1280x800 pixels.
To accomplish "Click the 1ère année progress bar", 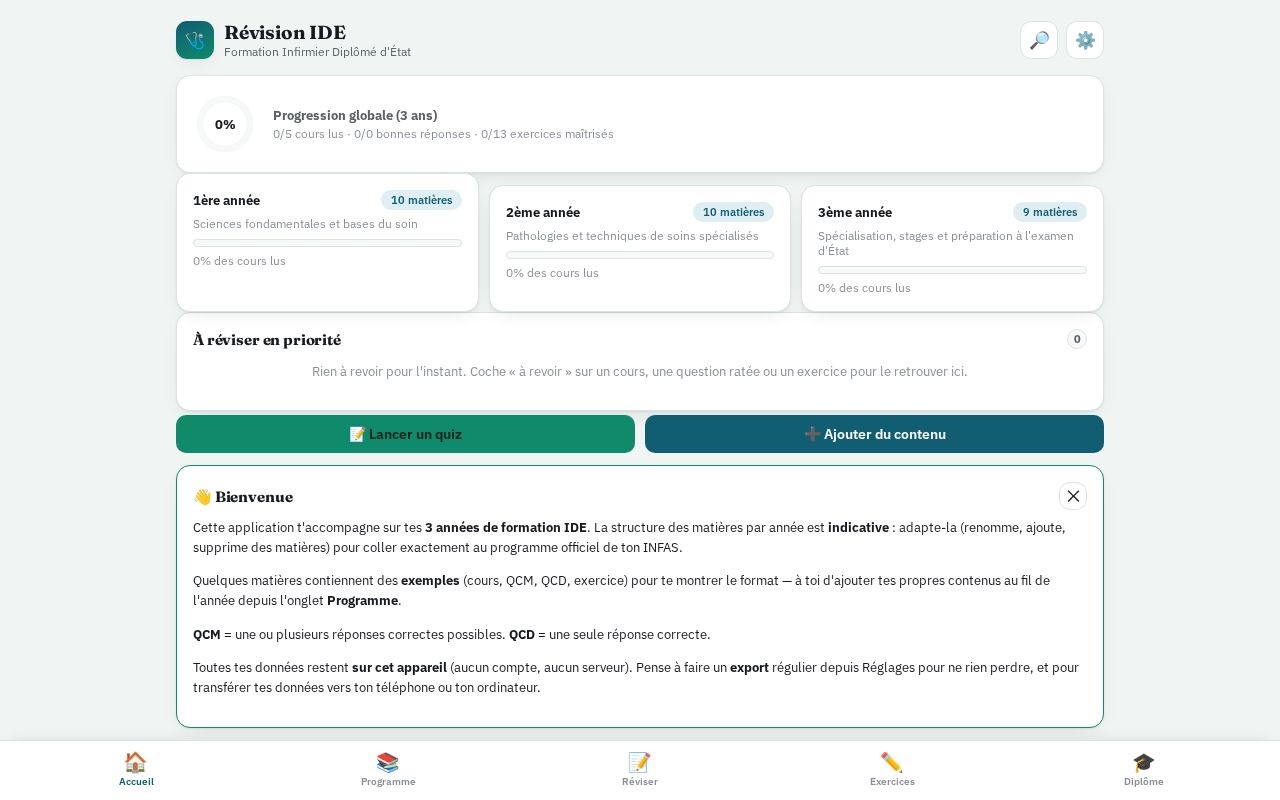I will (327, 243).
